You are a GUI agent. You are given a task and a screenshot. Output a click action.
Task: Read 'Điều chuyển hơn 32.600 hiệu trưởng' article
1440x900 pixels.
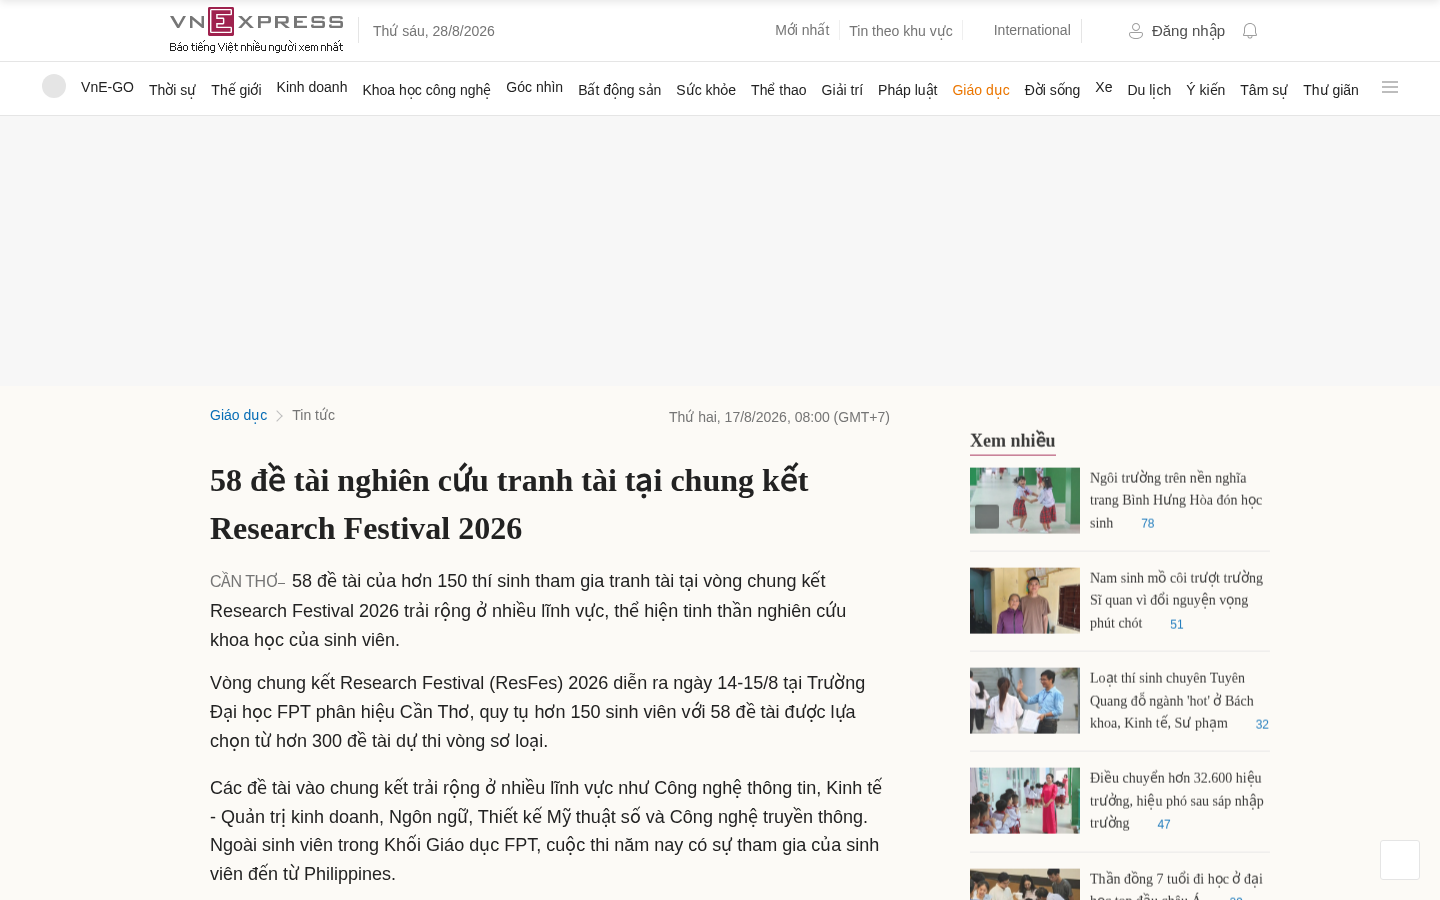(1177, 800)
